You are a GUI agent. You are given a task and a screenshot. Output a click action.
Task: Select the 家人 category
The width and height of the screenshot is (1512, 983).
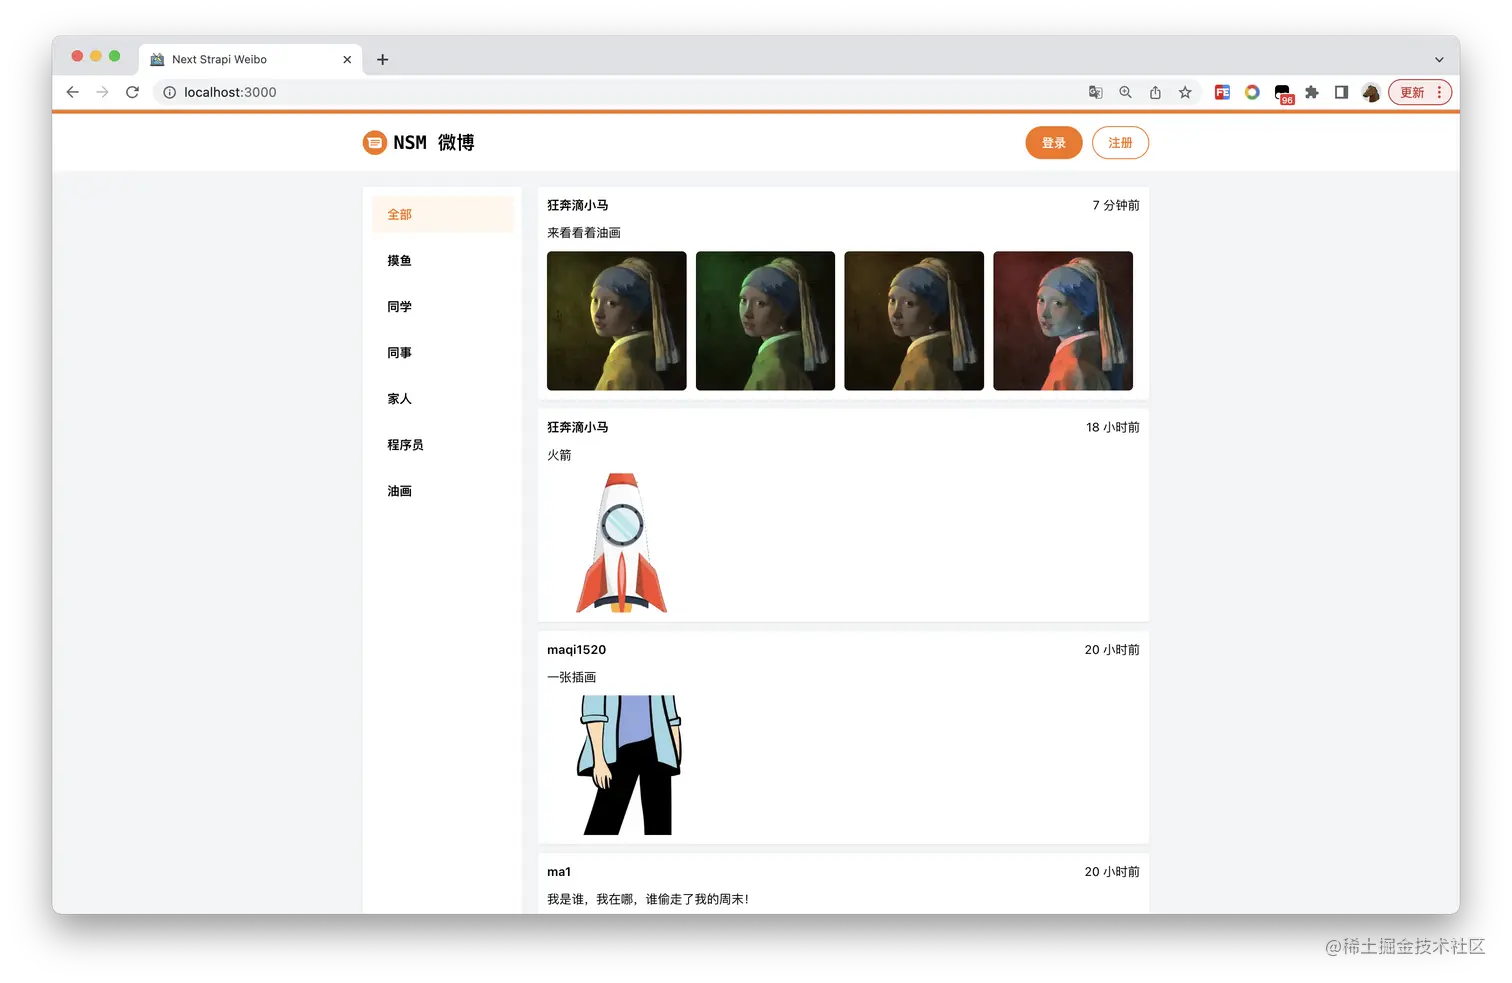click(443, 398)
